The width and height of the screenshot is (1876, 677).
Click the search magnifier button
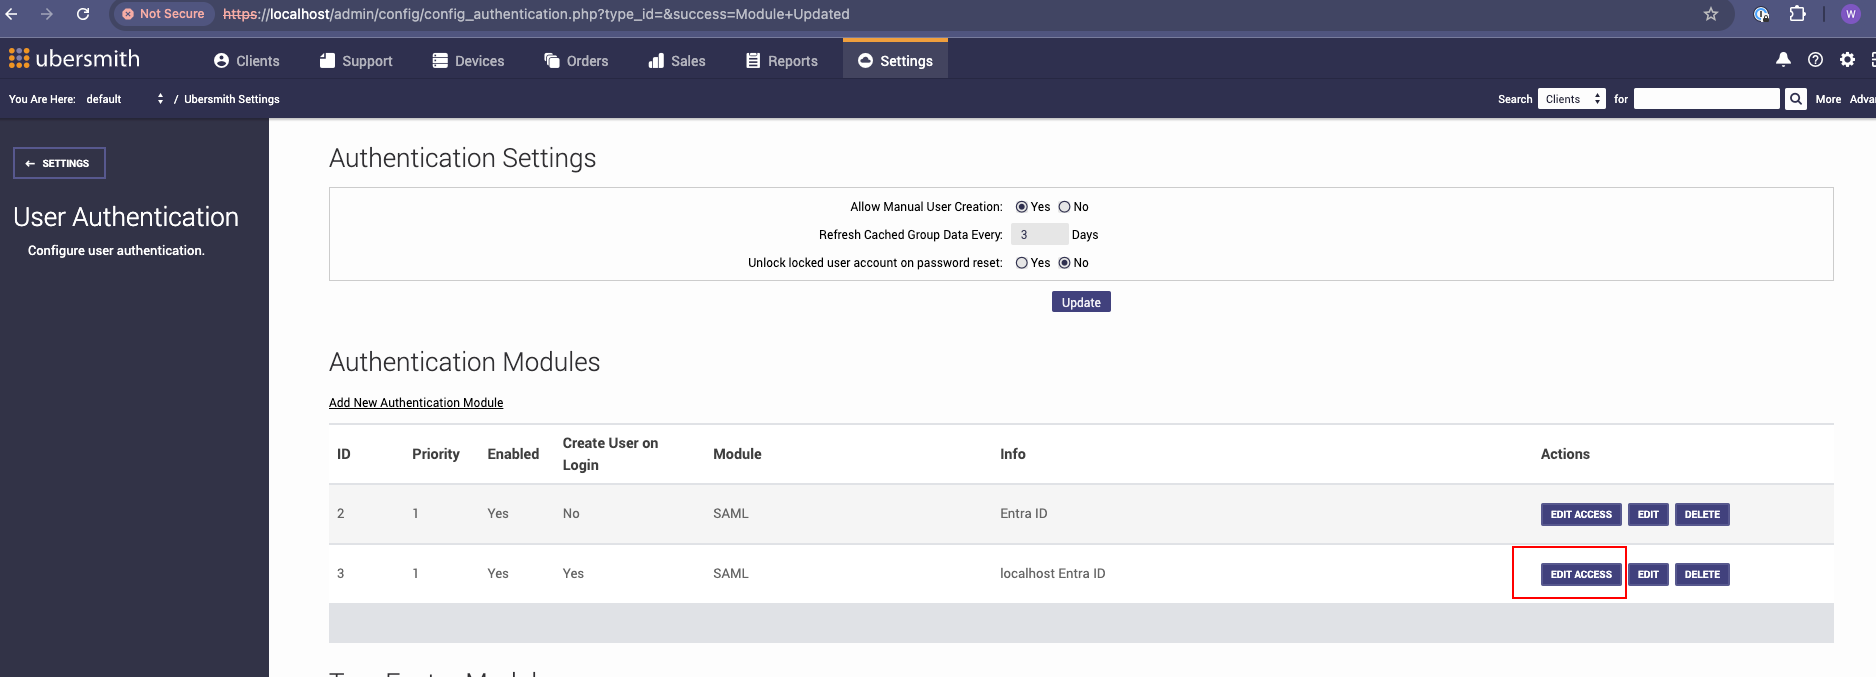1796,99
